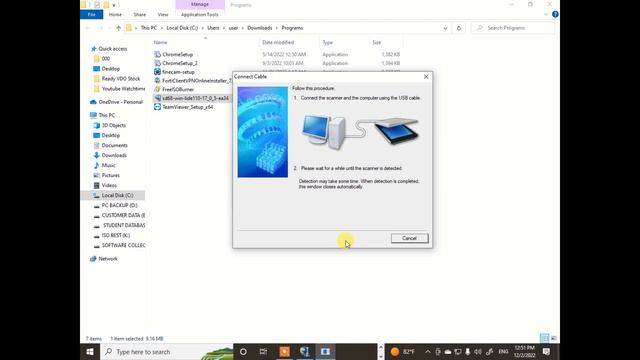Screen dimensions: 640x360
Task: Refresh the Programs folder
Action: coord(459,28)
